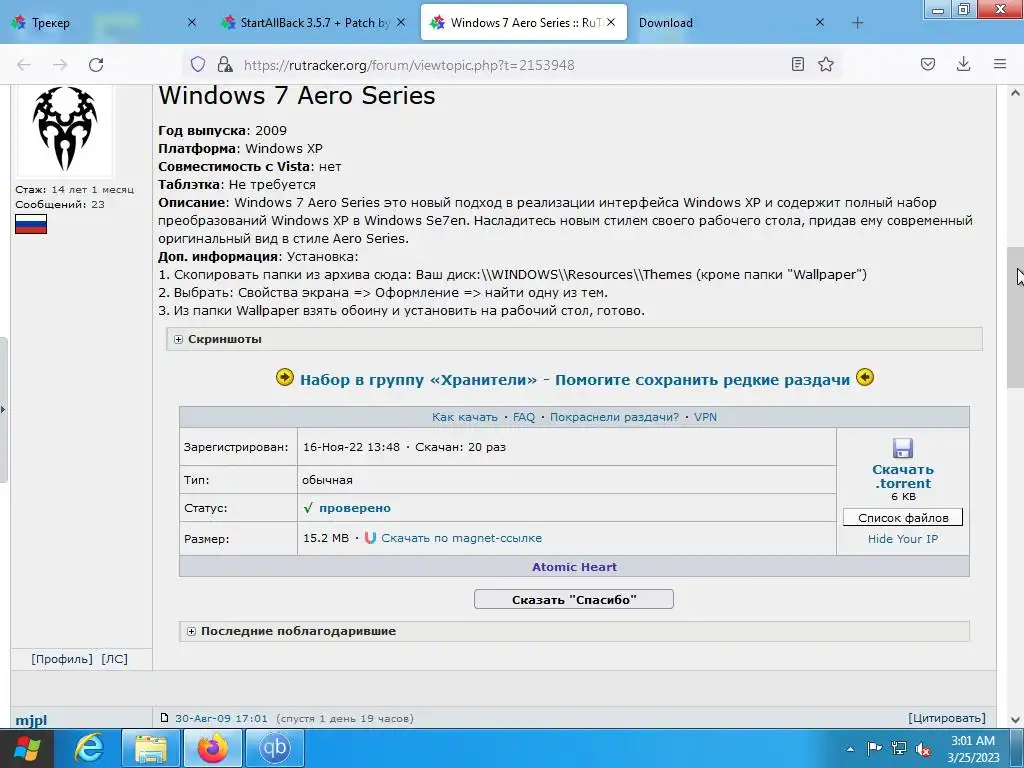This screenshot has height=768, width=1024.
Task: Open the [Профиль] link
Action: pyautogui.click(x=62, y=659)
